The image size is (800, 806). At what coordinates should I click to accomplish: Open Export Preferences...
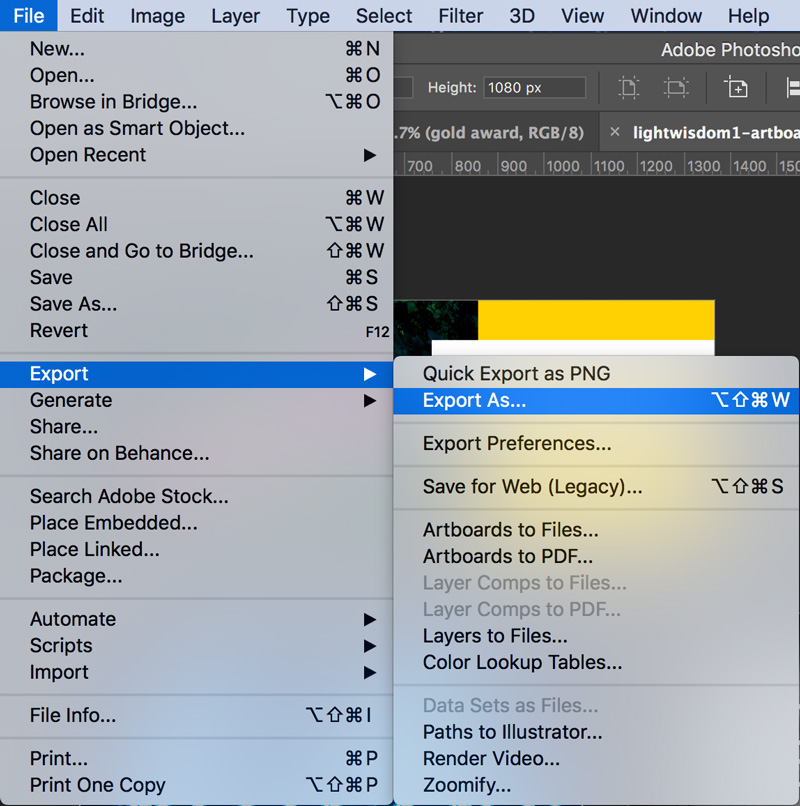[x=596, y=444]
